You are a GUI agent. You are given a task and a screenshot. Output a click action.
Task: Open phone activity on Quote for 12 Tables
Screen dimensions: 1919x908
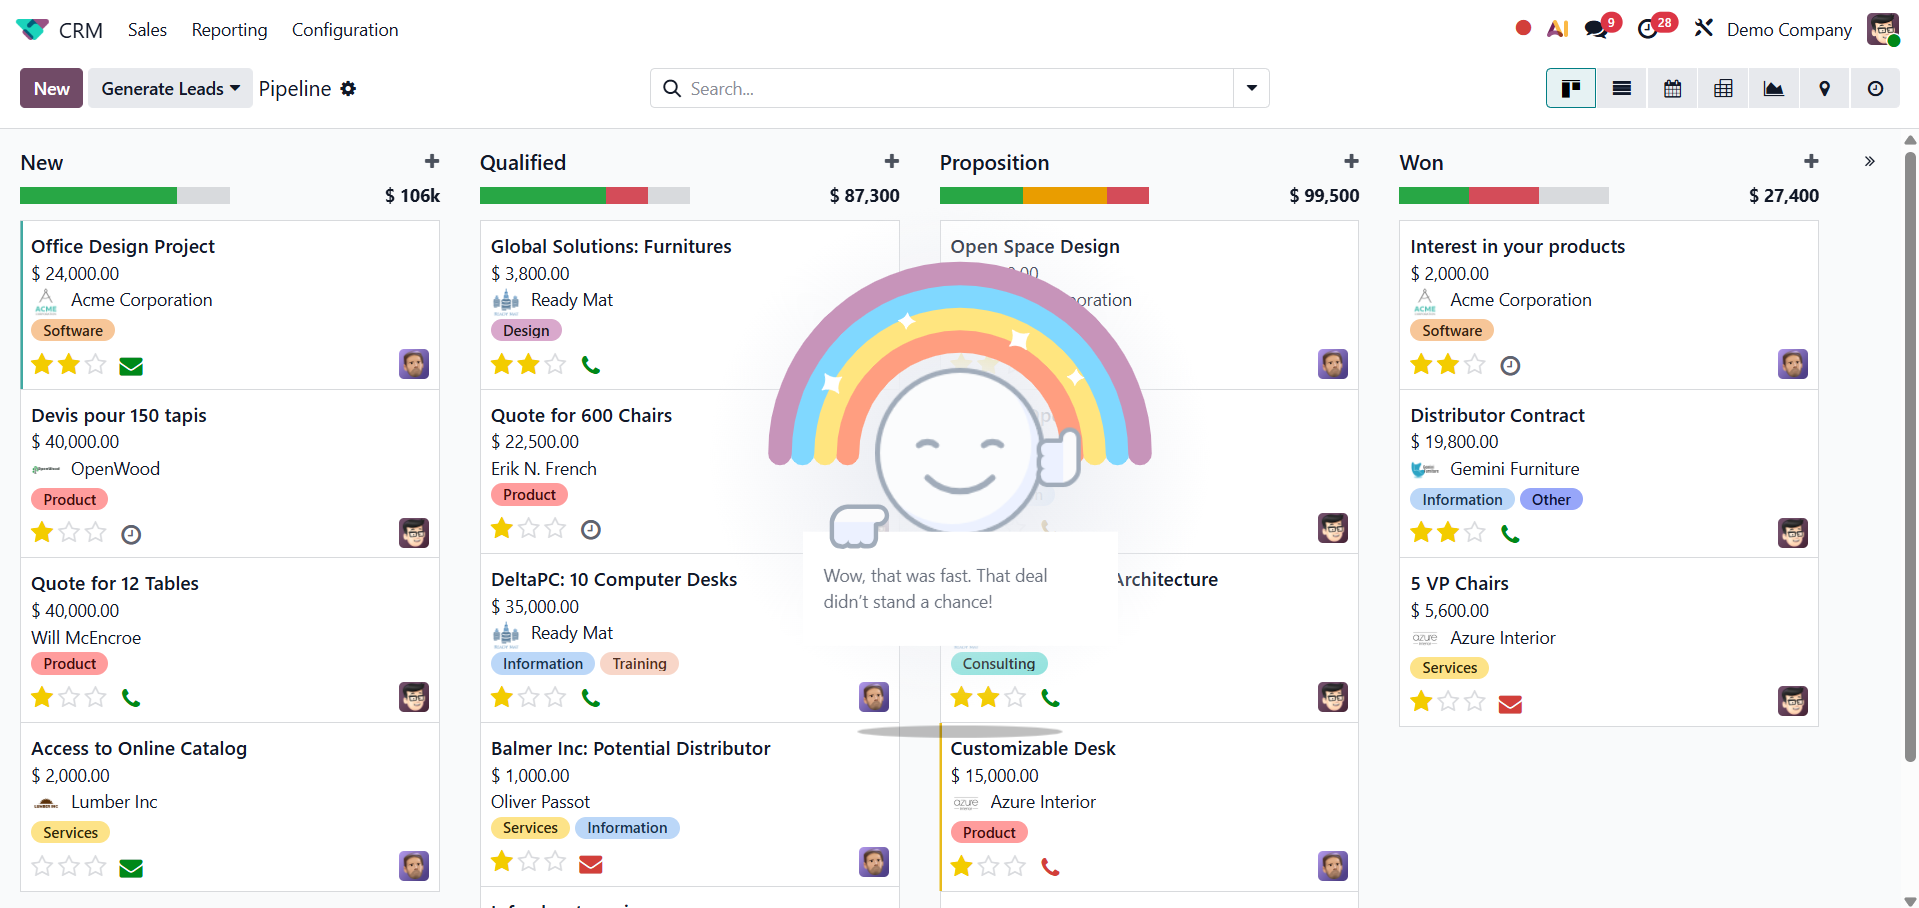click(x=131, y=698)
